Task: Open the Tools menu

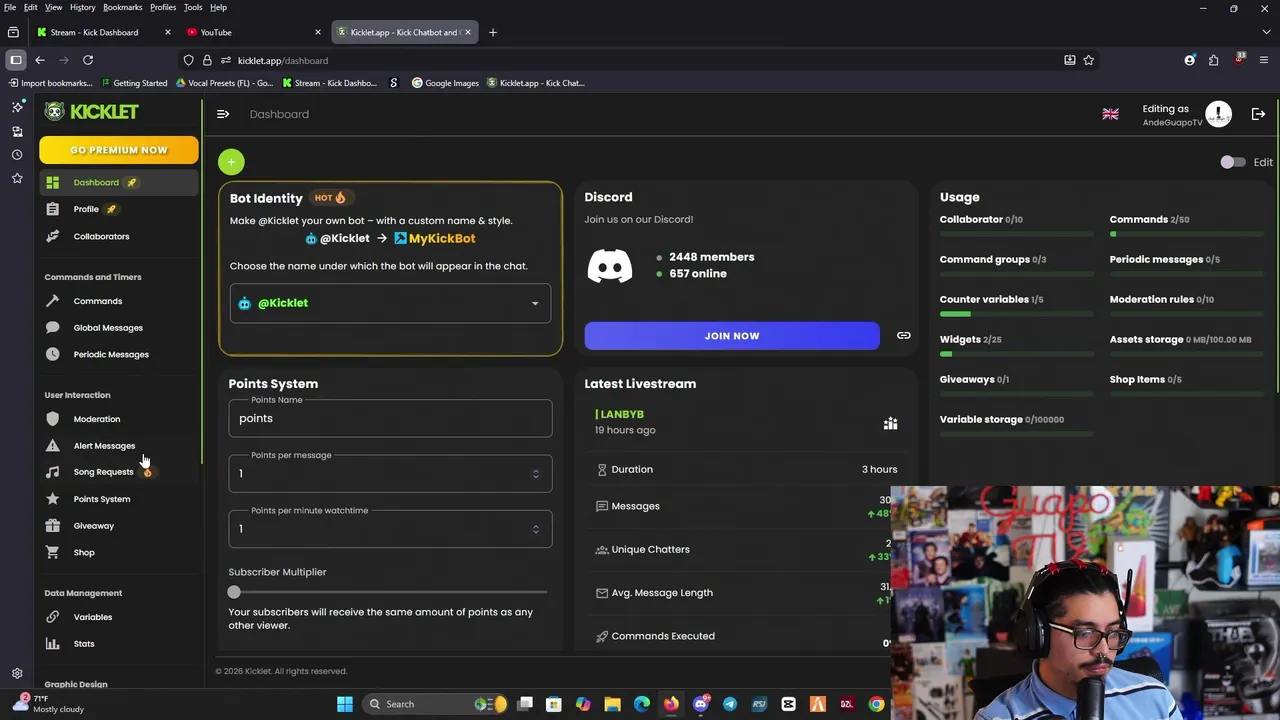Action: click(193, 7)
